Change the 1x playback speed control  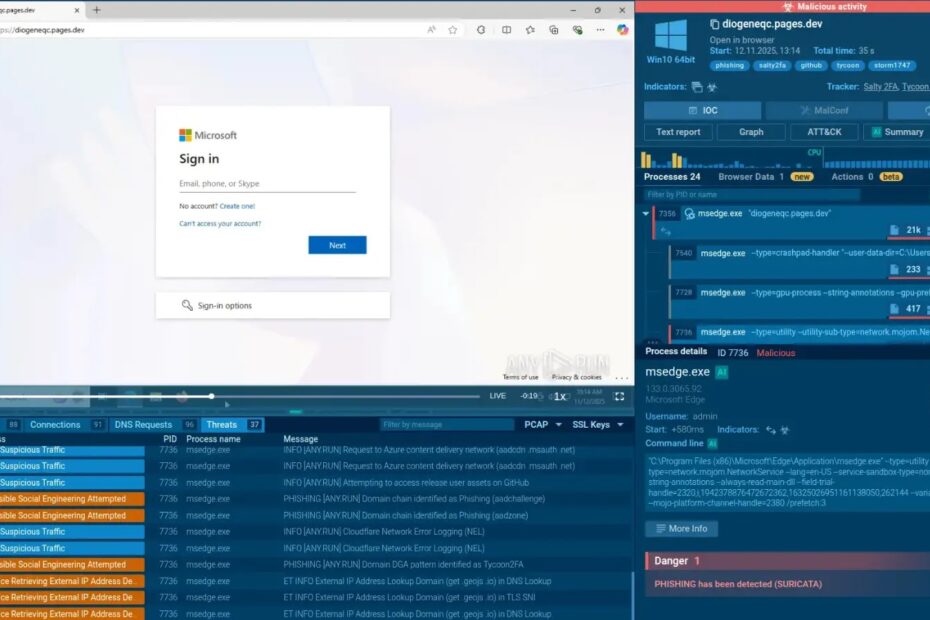point(559,397)
